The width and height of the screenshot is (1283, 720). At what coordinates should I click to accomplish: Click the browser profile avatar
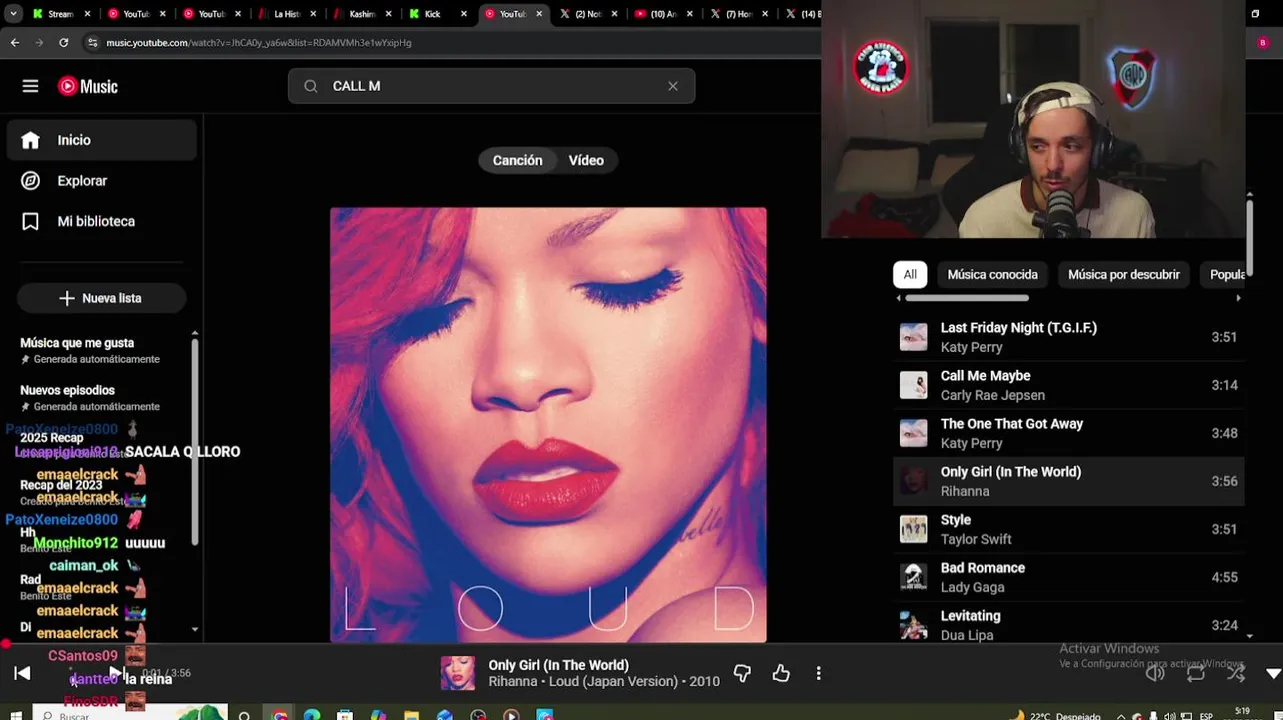coord(1263,42)
